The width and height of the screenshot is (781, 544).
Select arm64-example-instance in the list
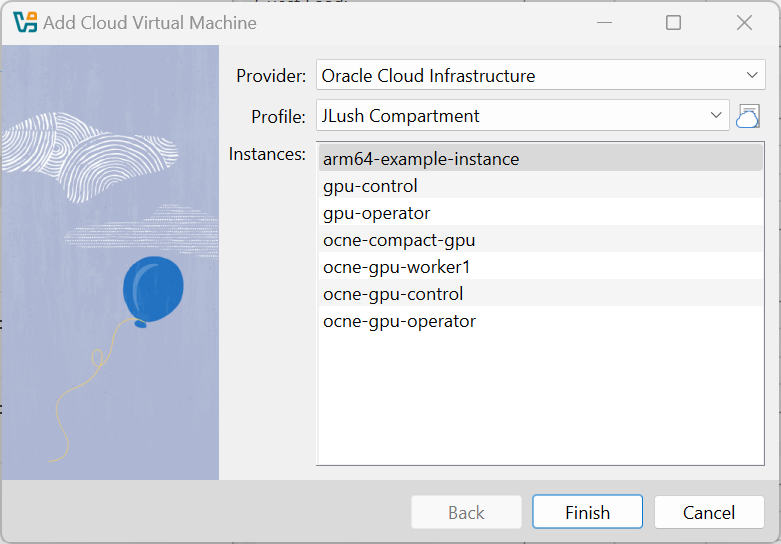[421, 159]
